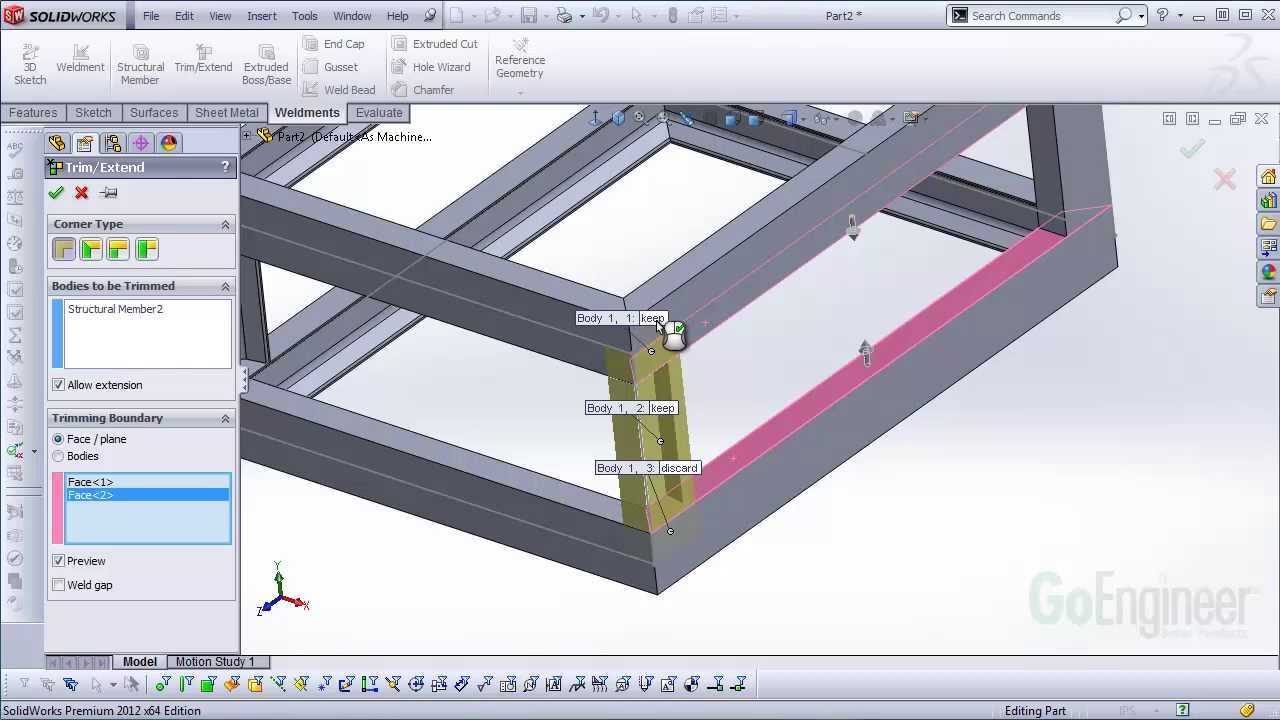Click the 3D Sketch tool
The width and height of the screenshot is (1280, 720).
click(30, 65)
